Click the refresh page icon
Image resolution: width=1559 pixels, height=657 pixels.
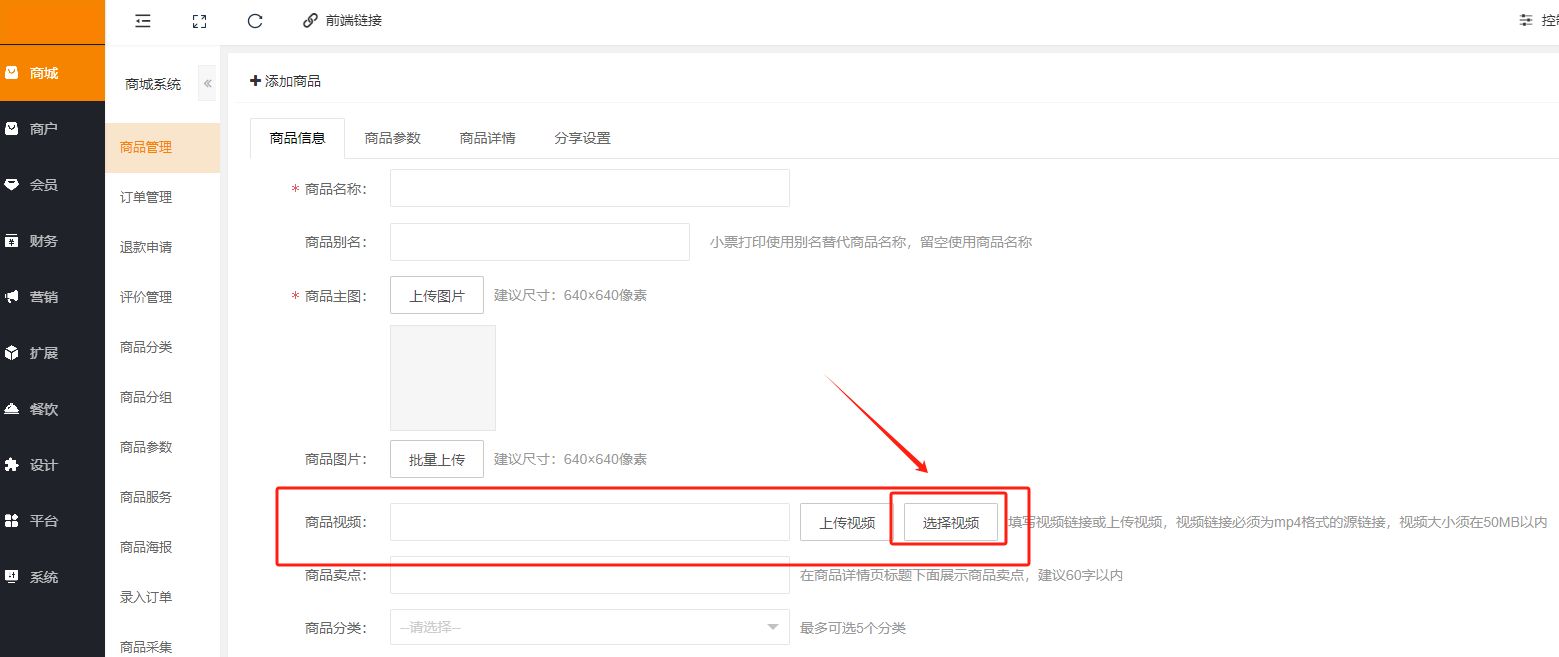coord(255,20)
